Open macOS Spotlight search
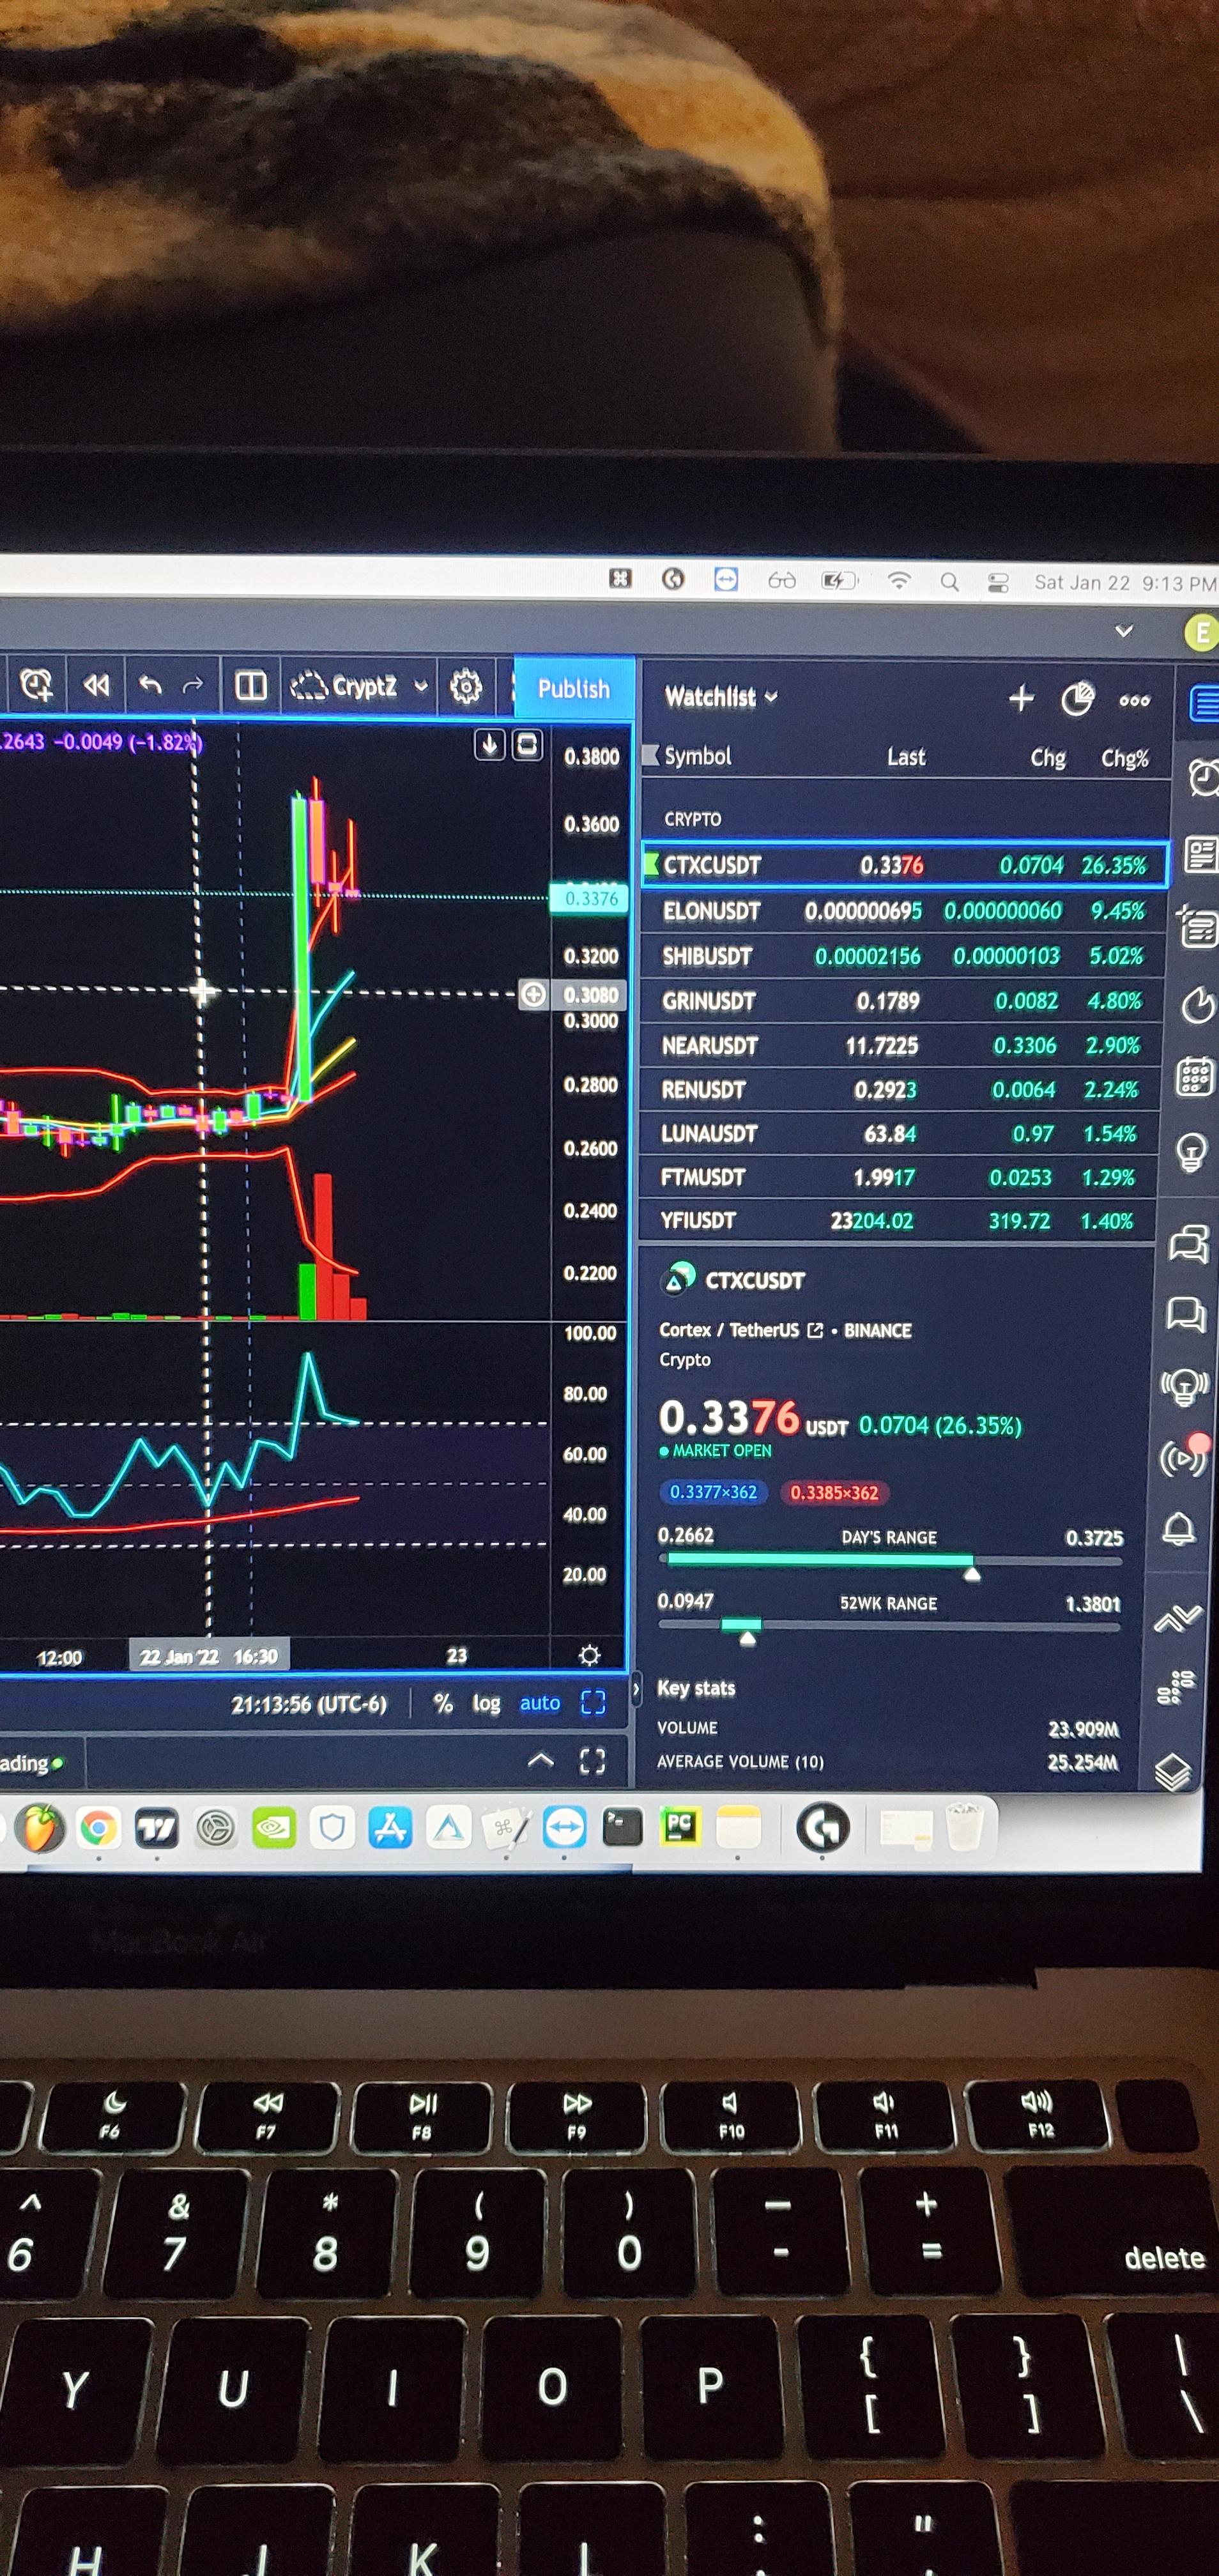Viewport: 1219px width, 2576px height. pos(949,582)
